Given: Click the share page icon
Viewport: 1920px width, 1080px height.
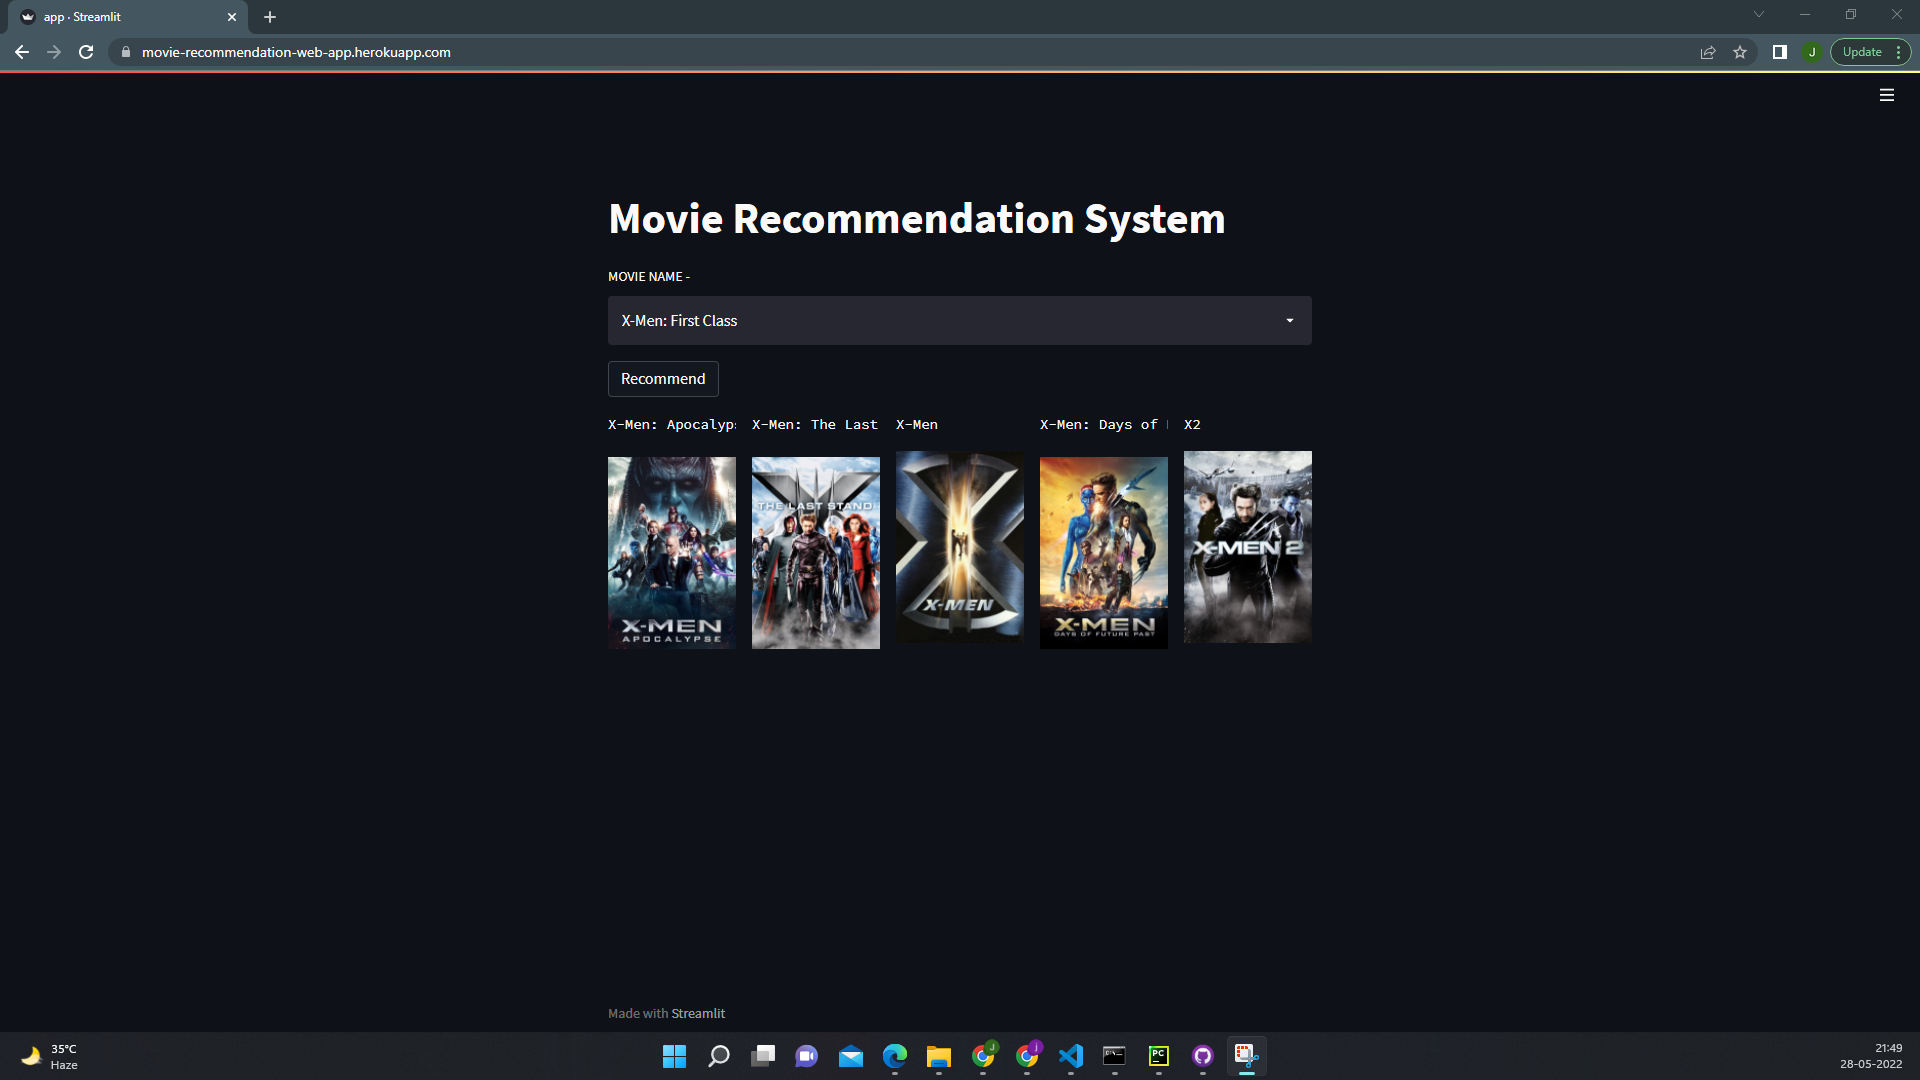Looking at the screenshot, I should click(x=1708, y=52).
